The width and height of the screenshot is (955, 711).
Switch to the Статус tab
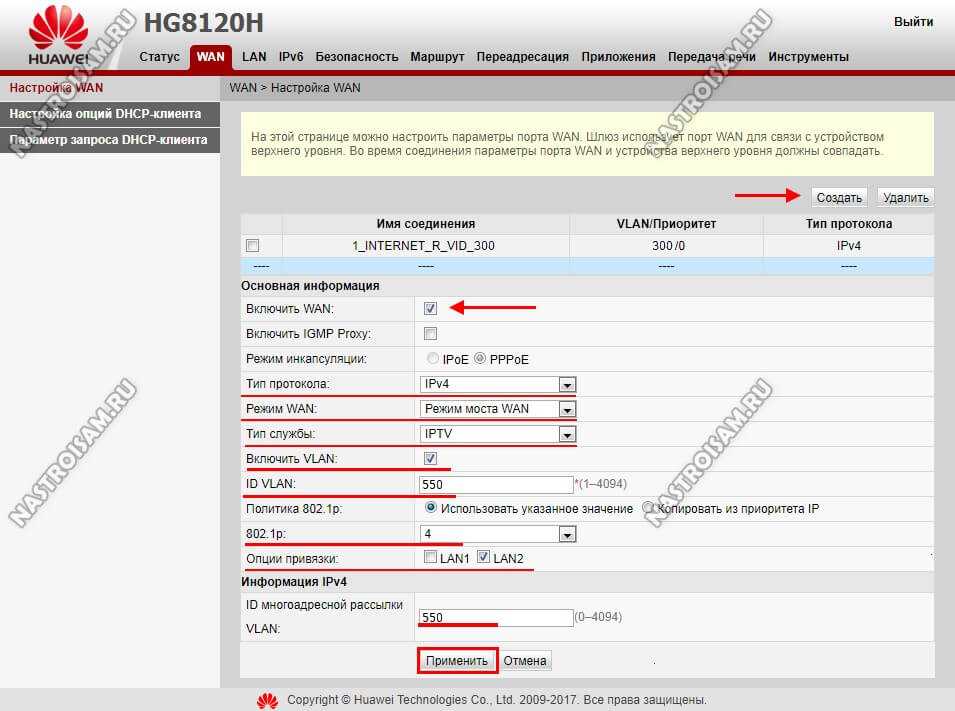pos(160,57)
